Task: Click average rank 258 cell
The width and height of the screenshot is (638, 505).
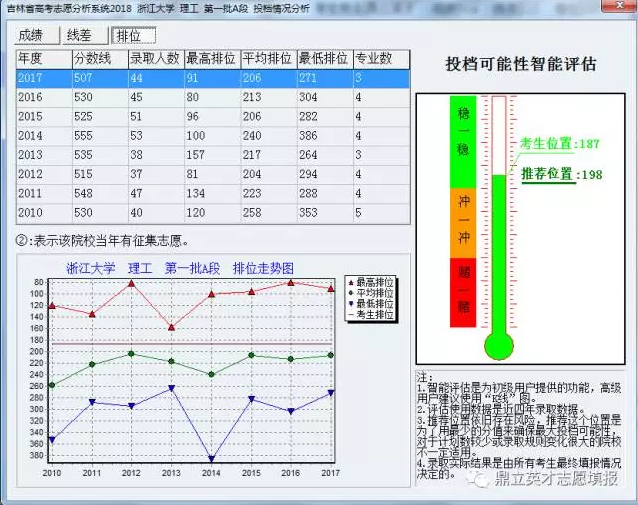Action: pyautogui.click(x=269, y=213)
